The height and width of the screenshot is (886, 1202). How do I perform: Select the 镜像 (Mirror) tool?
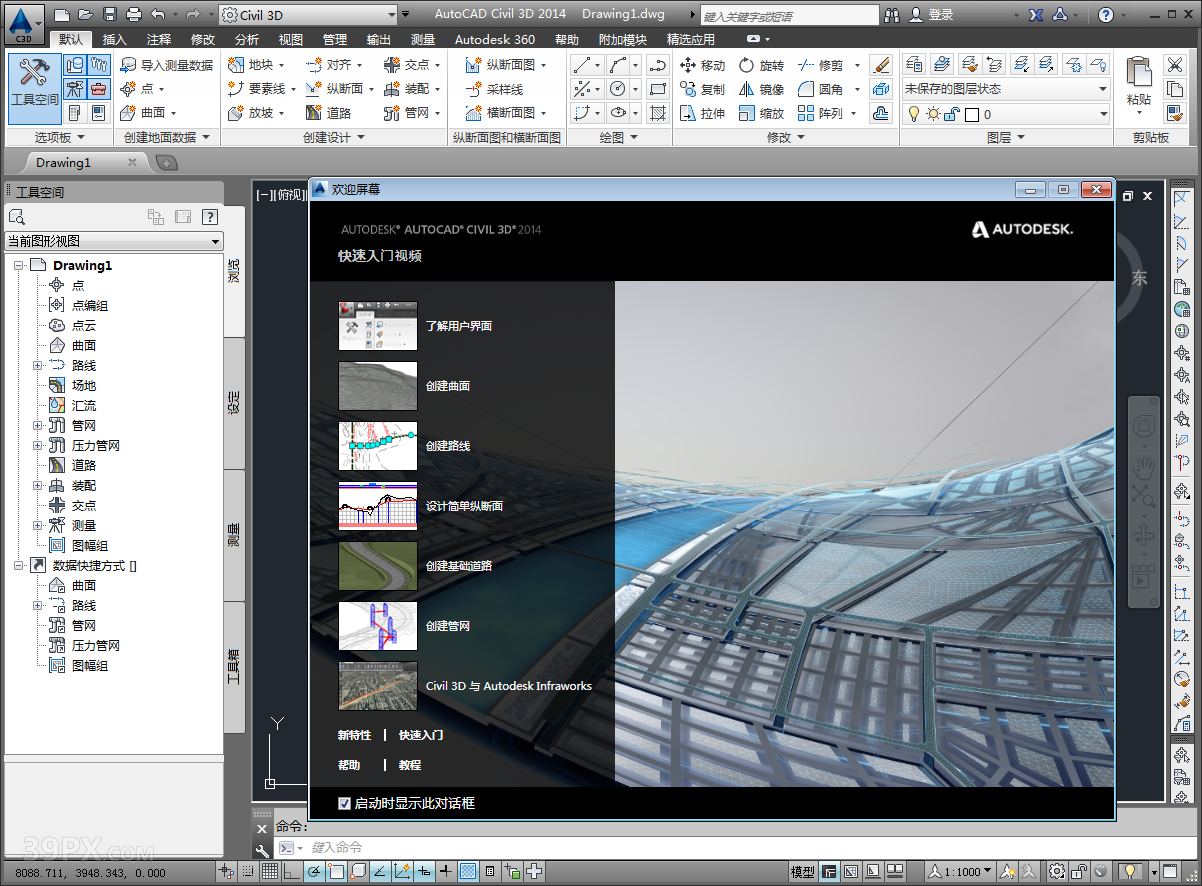(760, 89)
